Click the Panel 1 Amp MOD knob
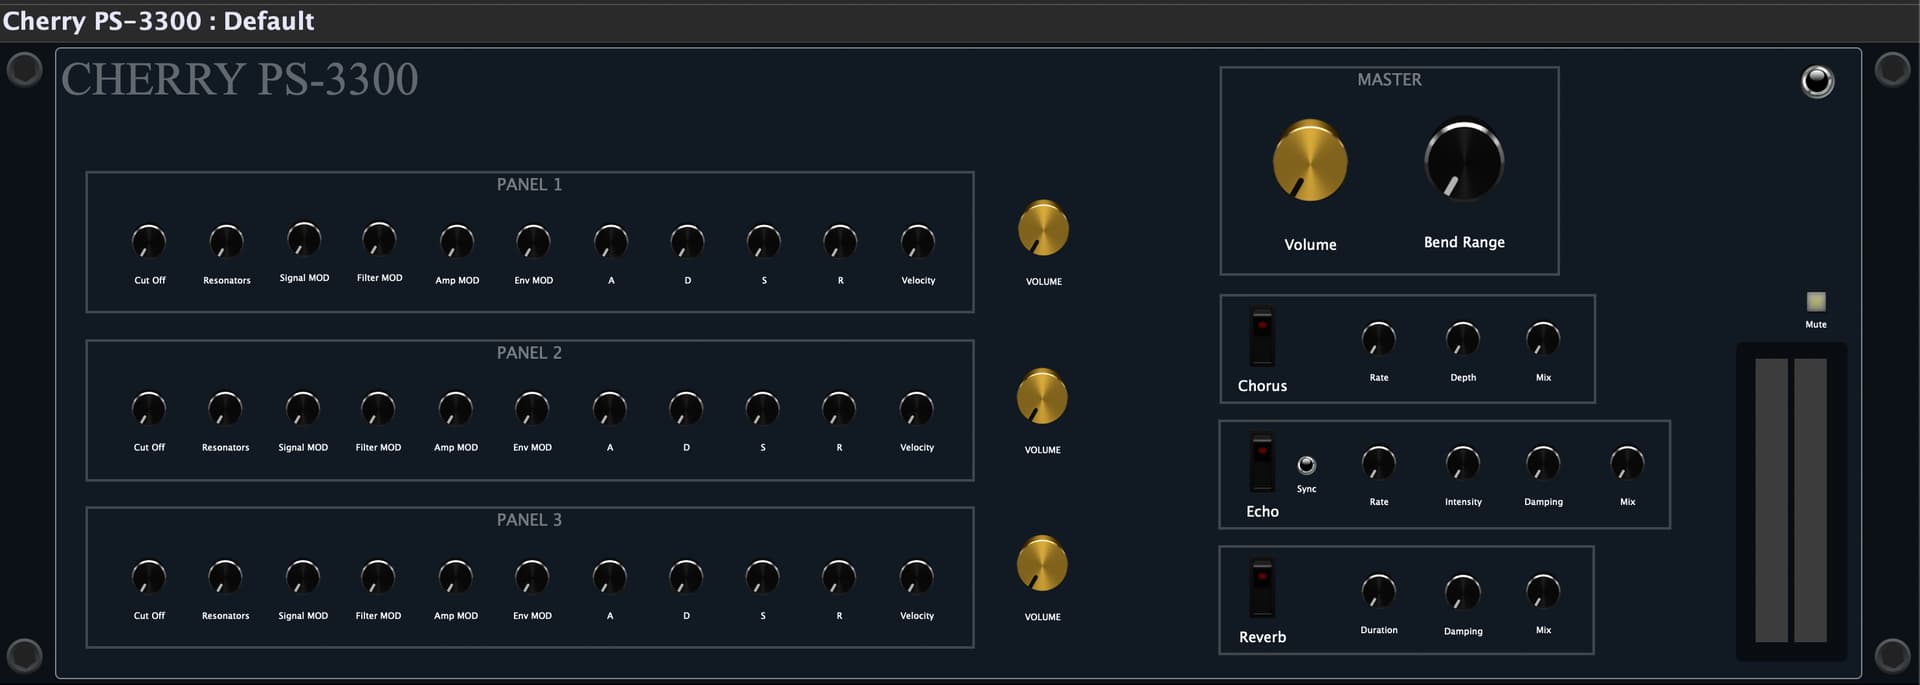 [457, 241]
